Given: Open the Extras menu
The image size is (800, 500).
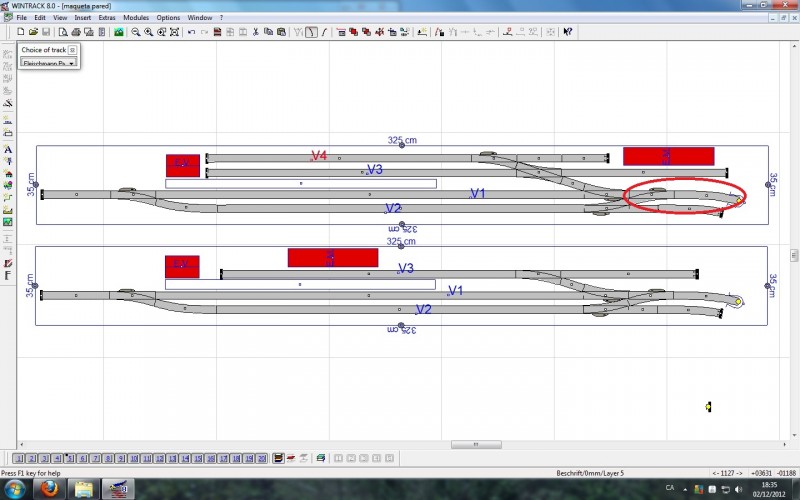Looking at the screenshot, I should (107, 17).
